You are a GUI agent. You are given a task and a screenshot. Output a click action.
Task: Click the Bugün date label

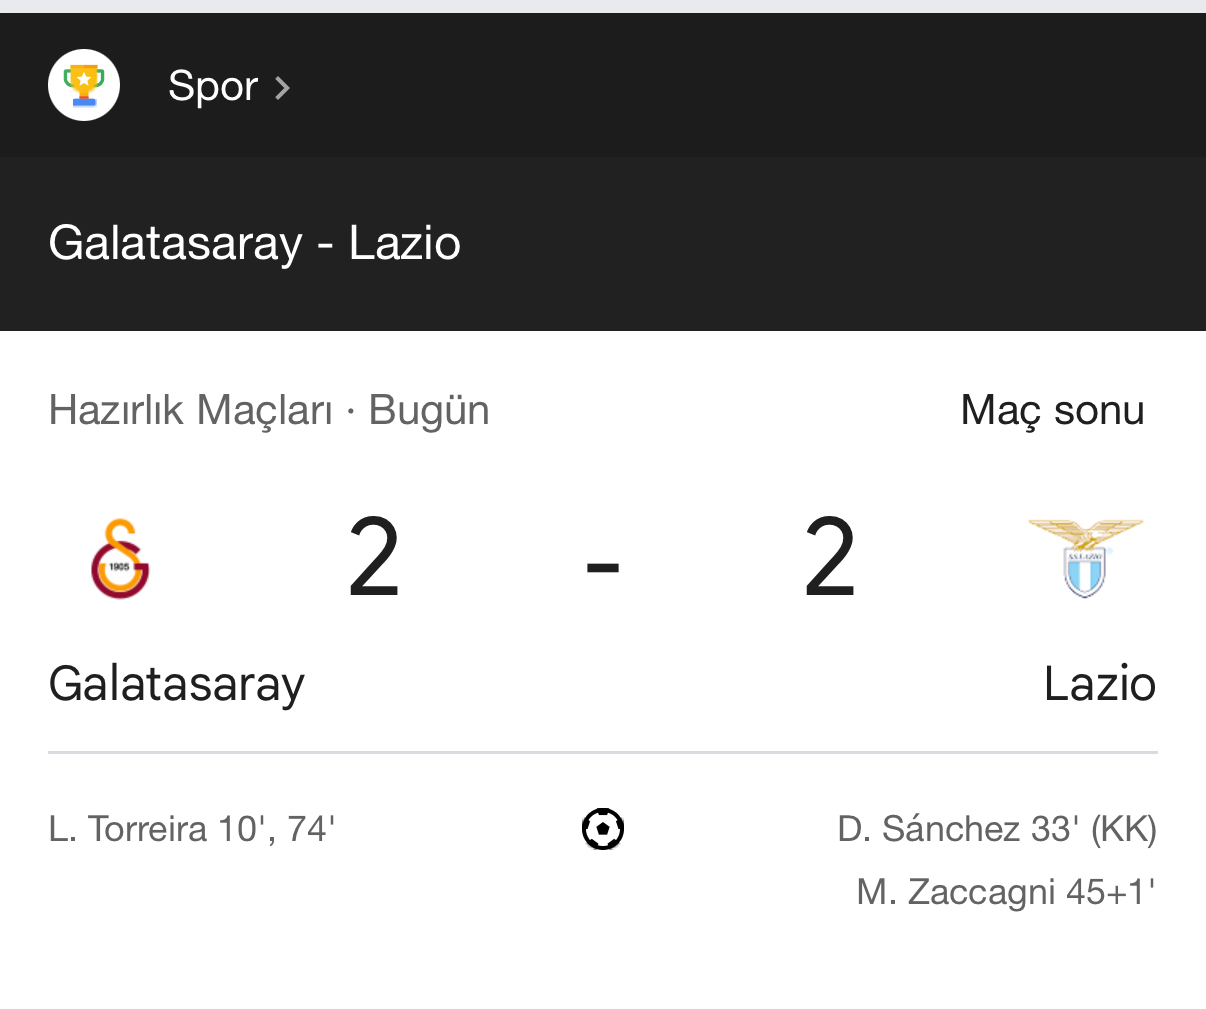(429, 410)
